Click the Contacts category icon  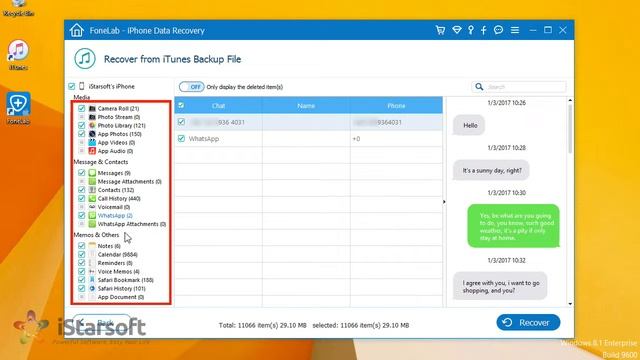[x=92, y=190]
